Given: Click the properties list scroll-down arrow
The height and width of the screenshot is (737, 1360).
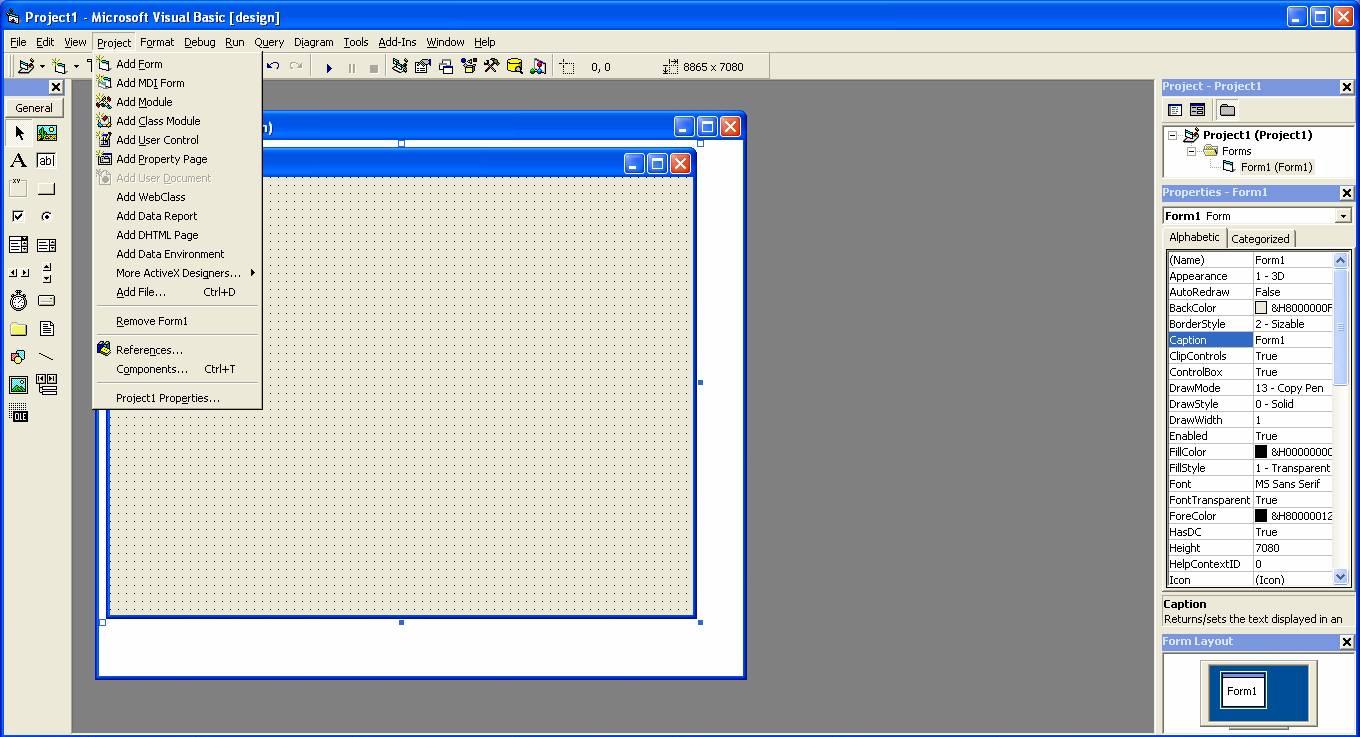Looking at the screenshot, I should (x=1341, y=577).
